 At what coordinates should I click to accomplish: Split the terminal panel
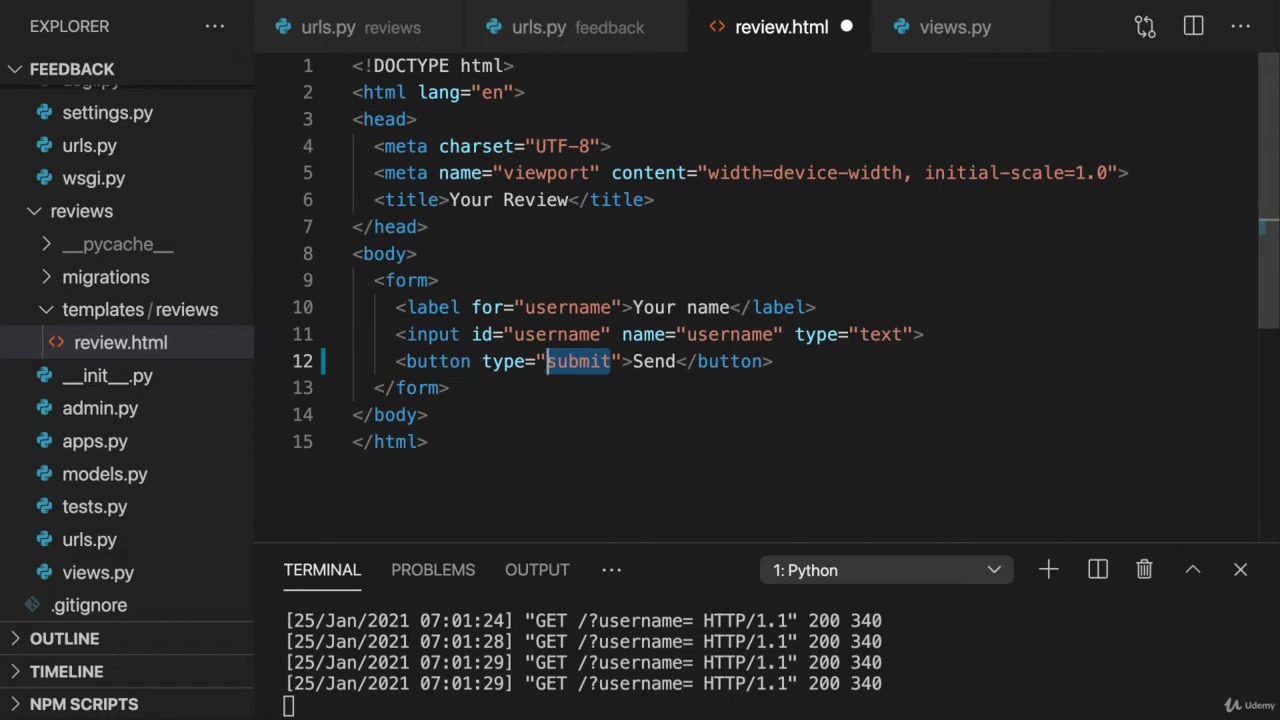tap(1097, 570)
